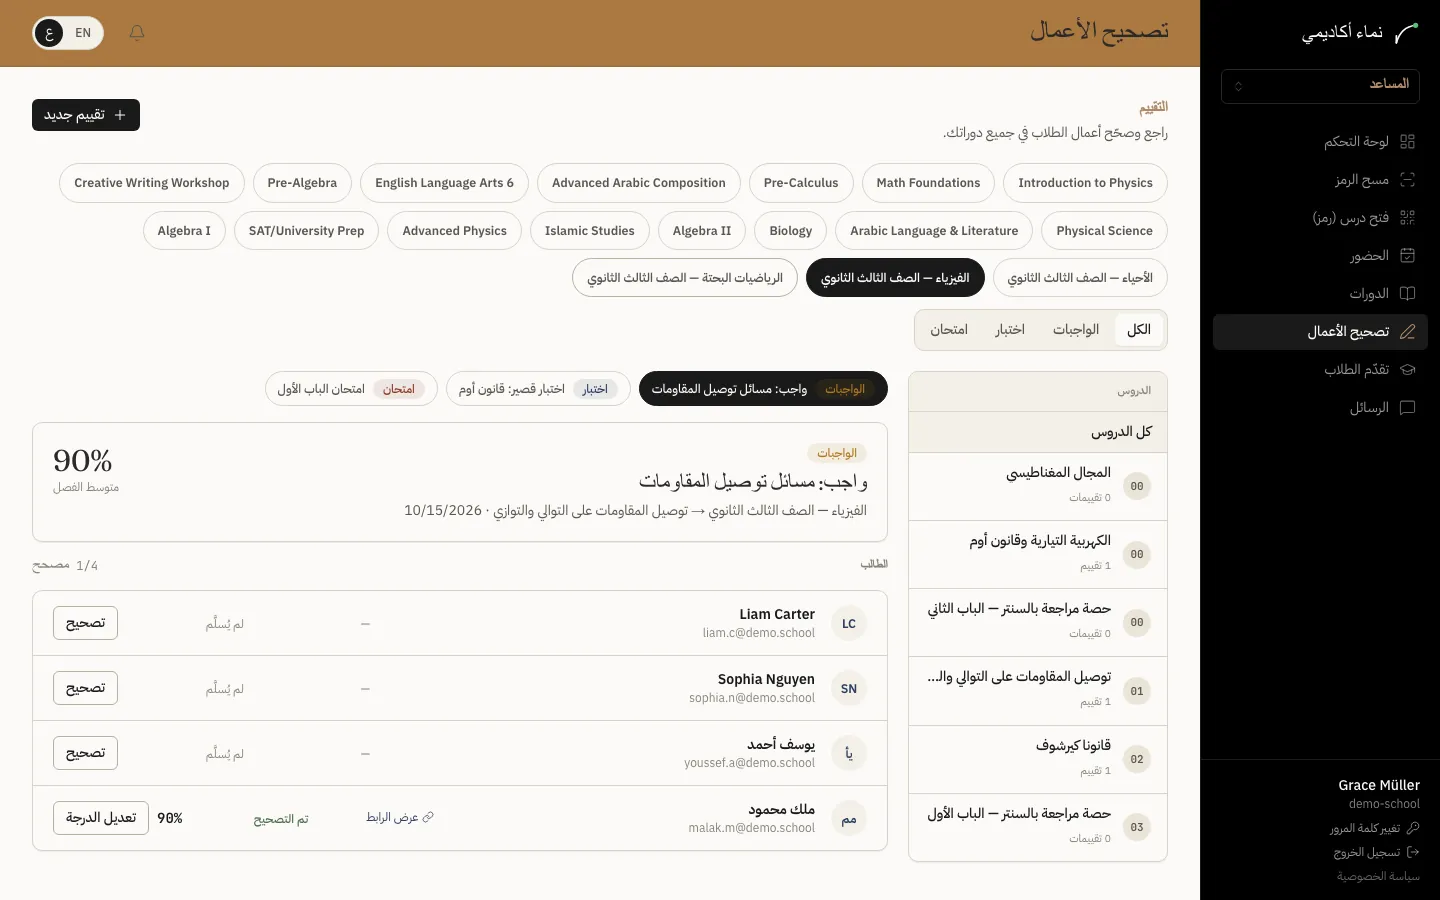The image size is (1440, 900).
Task: Click the student progress graduation cap icon
Action: click(x=1407, y=370)
